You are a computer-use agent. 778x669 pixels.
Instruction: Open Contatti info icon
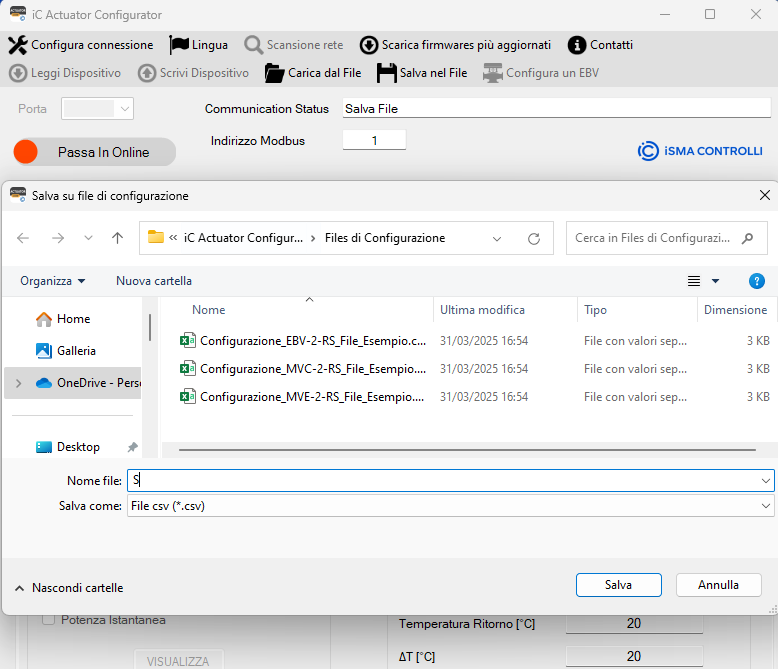click(x=576, y=45)
